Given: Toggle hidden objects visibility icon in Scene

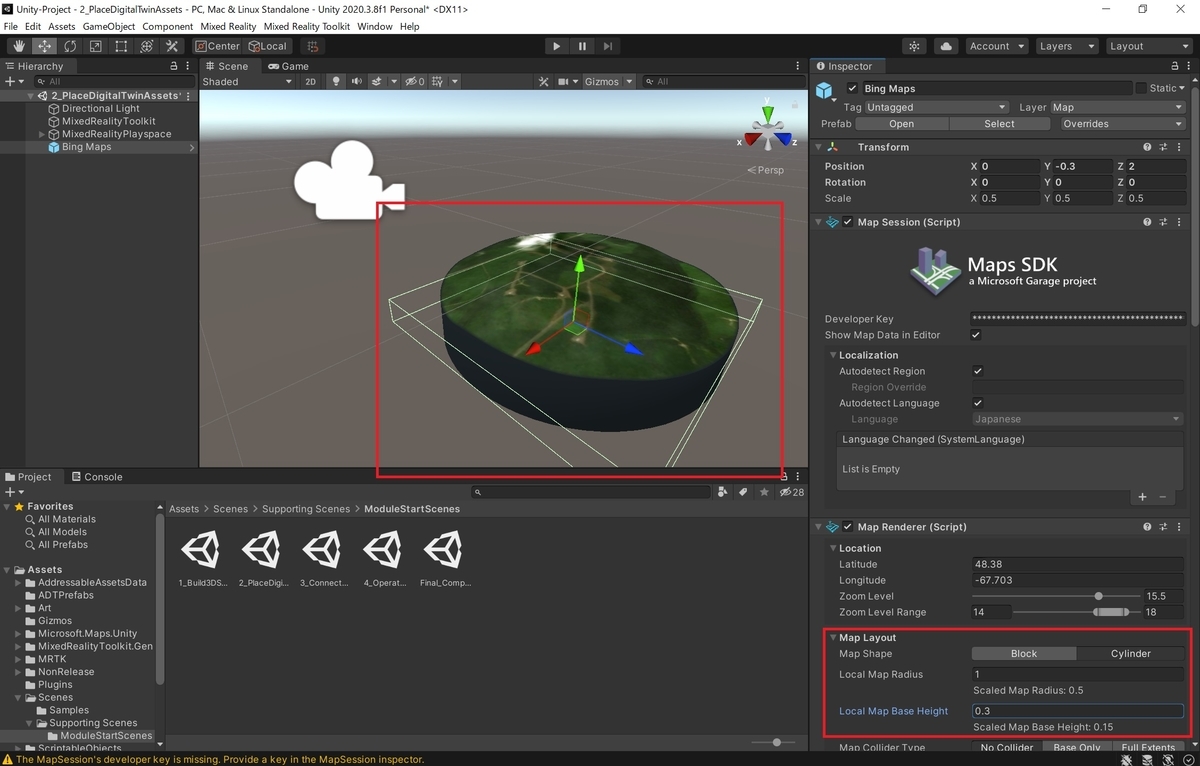Looking at the screenshot, I should [x=415, y=81].
